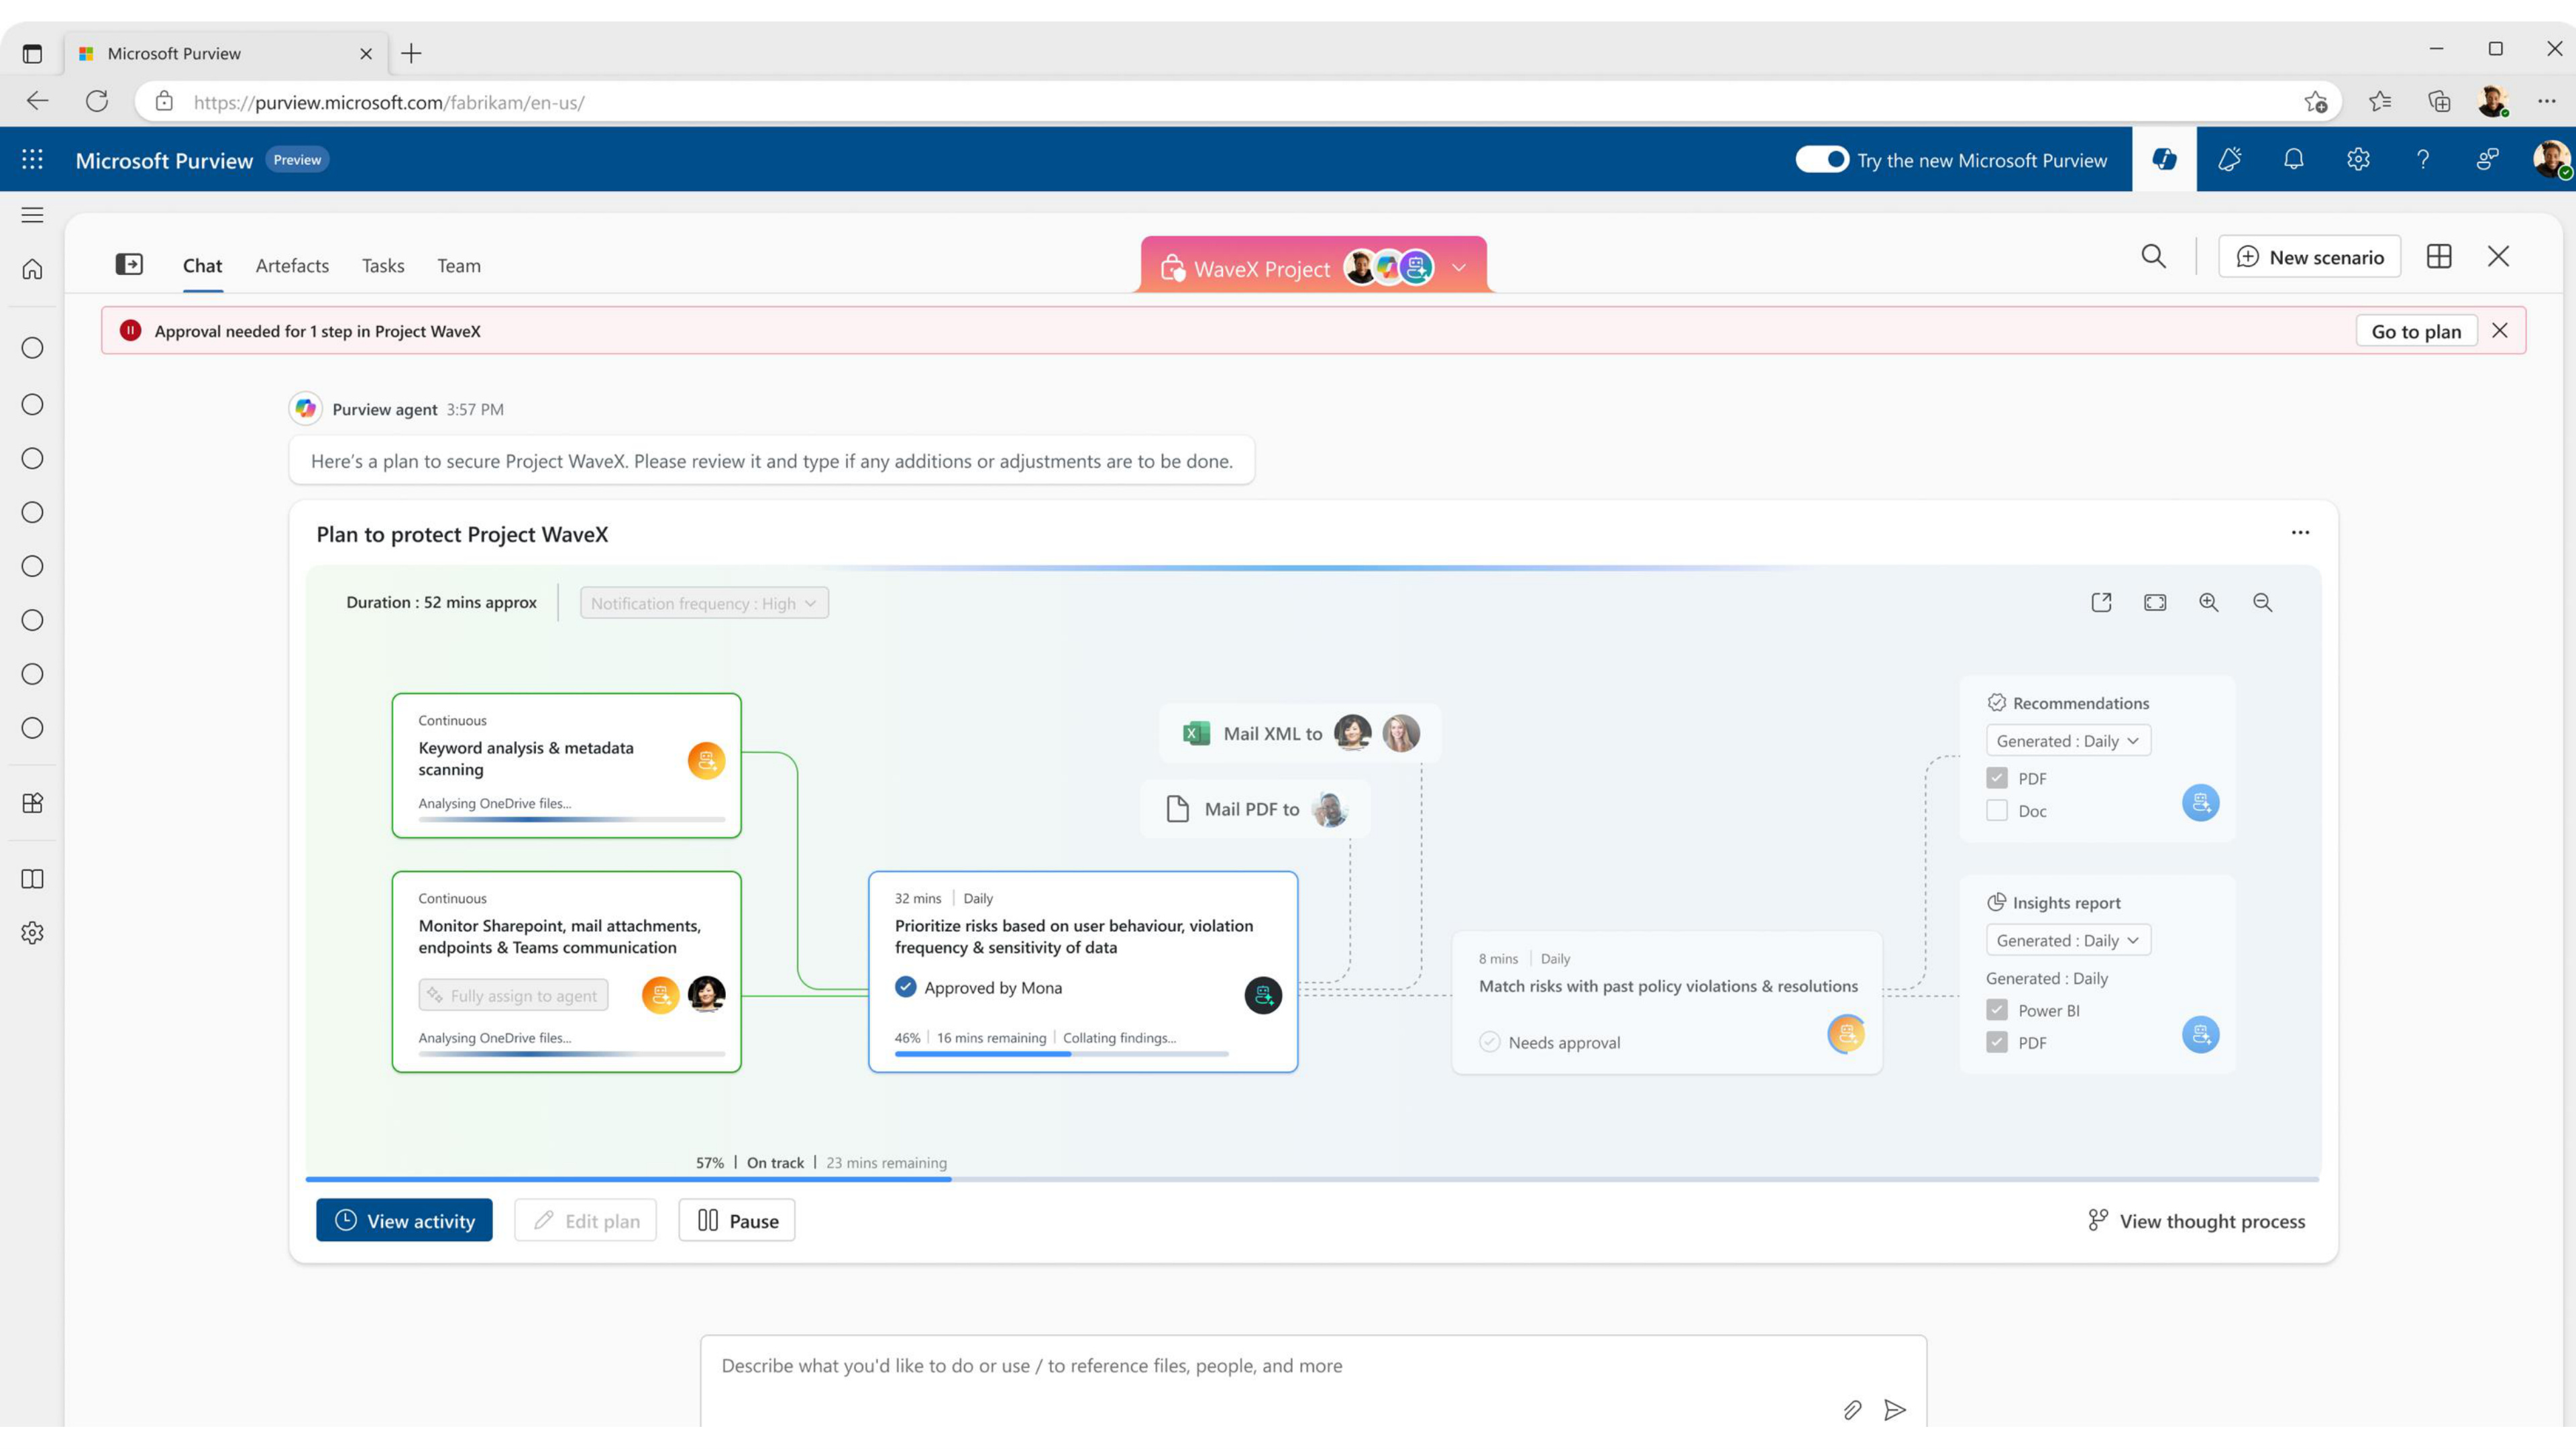The width and height of the screenshot is (2576, 1449).
Task: Open the grid layout view icon
Action: [x=2439, y=257]
